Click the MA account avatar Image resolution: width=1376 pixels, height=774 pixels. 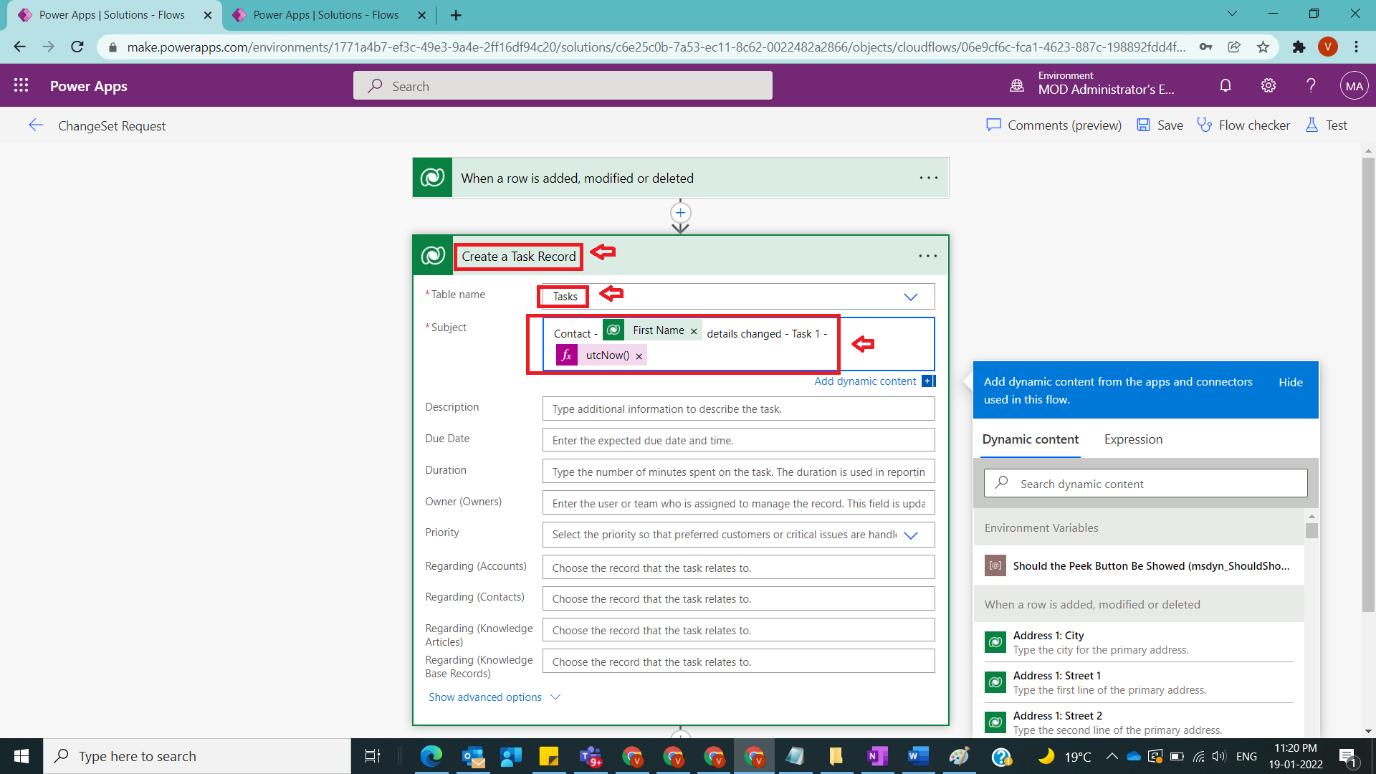point(1354,86)
